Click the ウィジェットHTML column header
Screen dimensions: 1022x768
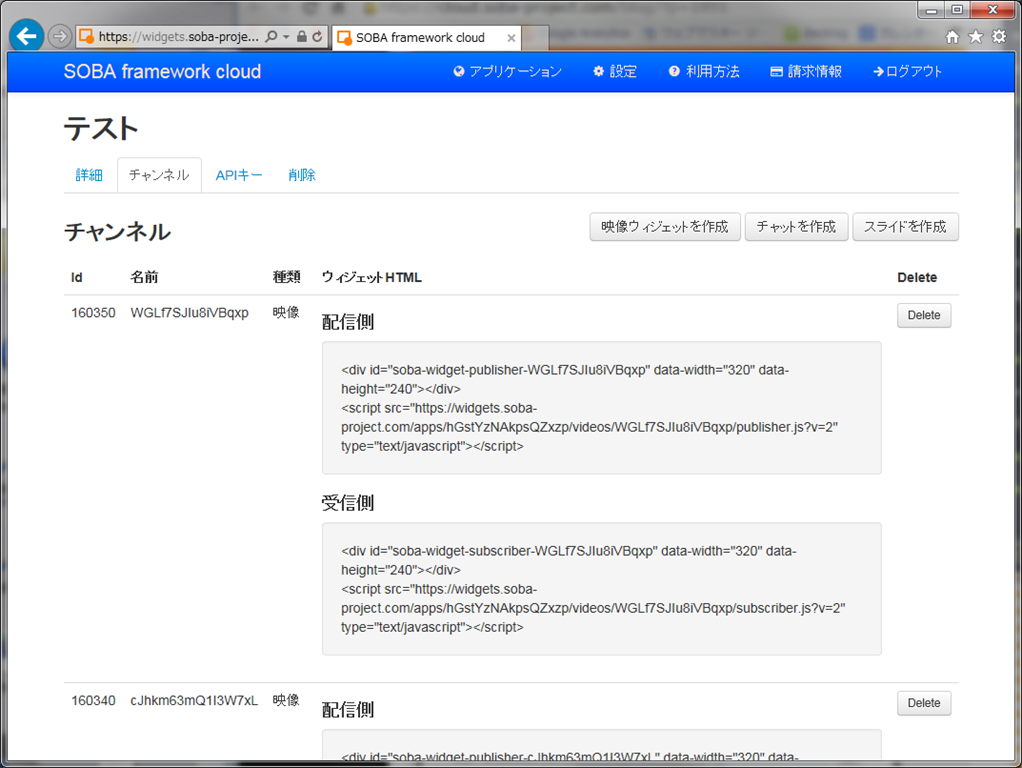(372, 277)
